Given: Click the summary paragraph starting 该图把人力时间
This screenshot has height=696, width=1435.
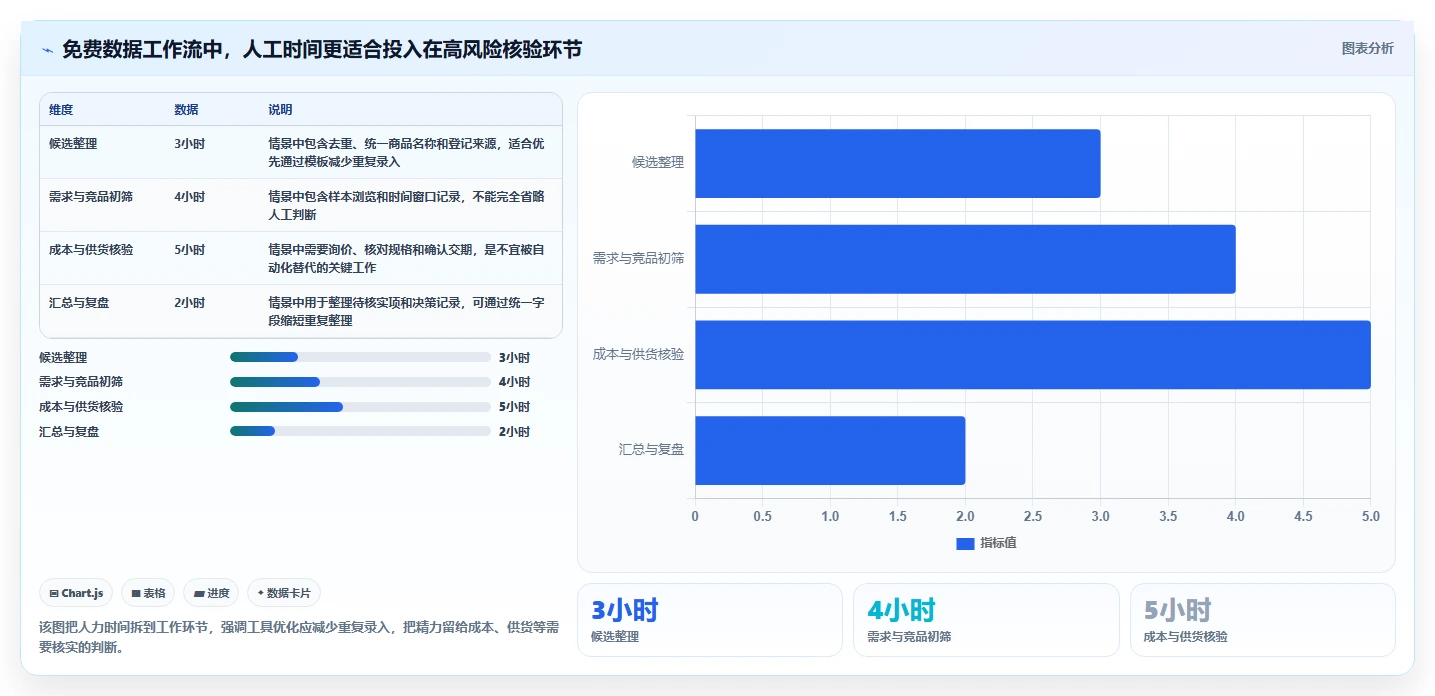Looking at the screenshot, I should (299, 637).
